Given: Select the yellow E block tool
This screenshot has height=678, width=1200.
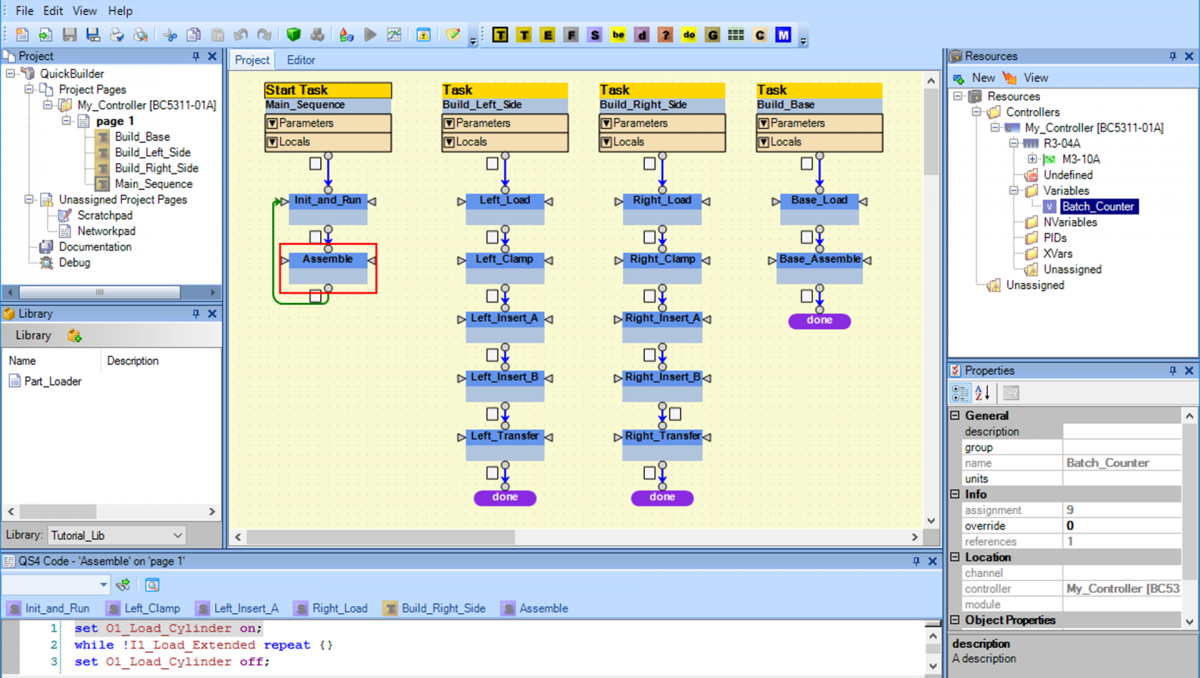Looking at the screenshot, I should (x=547, y=35).
